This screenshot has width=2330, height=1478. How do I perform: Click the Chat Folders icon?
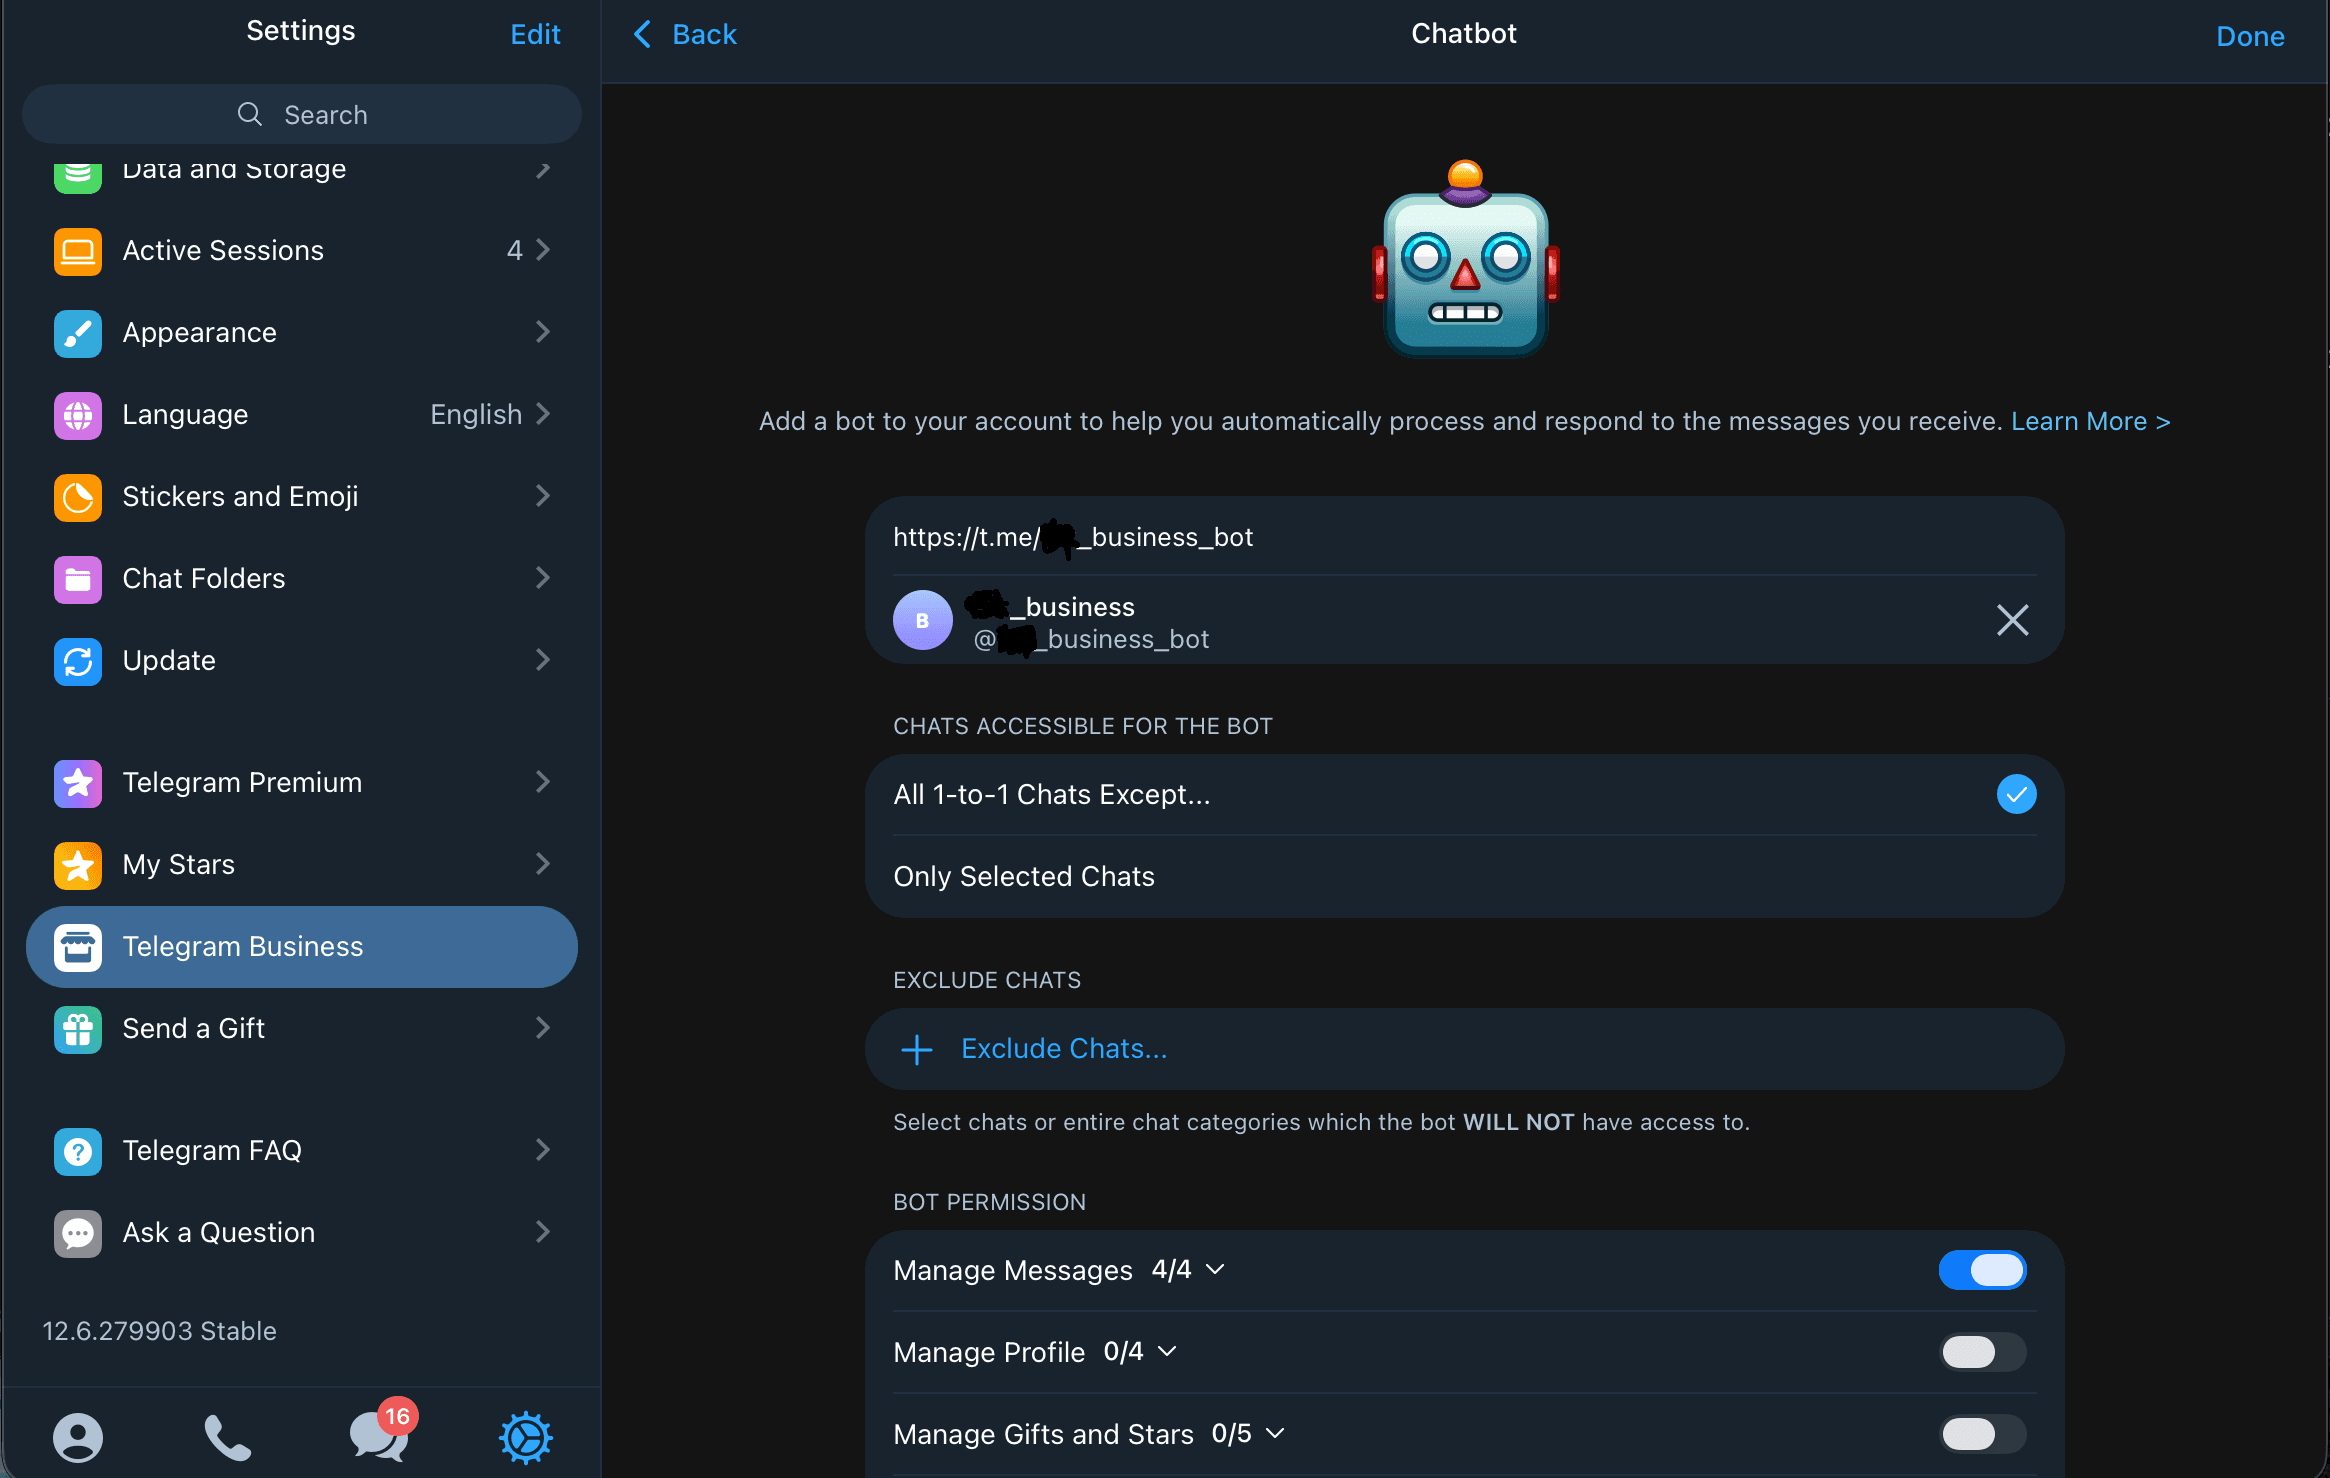coord(78,579)
